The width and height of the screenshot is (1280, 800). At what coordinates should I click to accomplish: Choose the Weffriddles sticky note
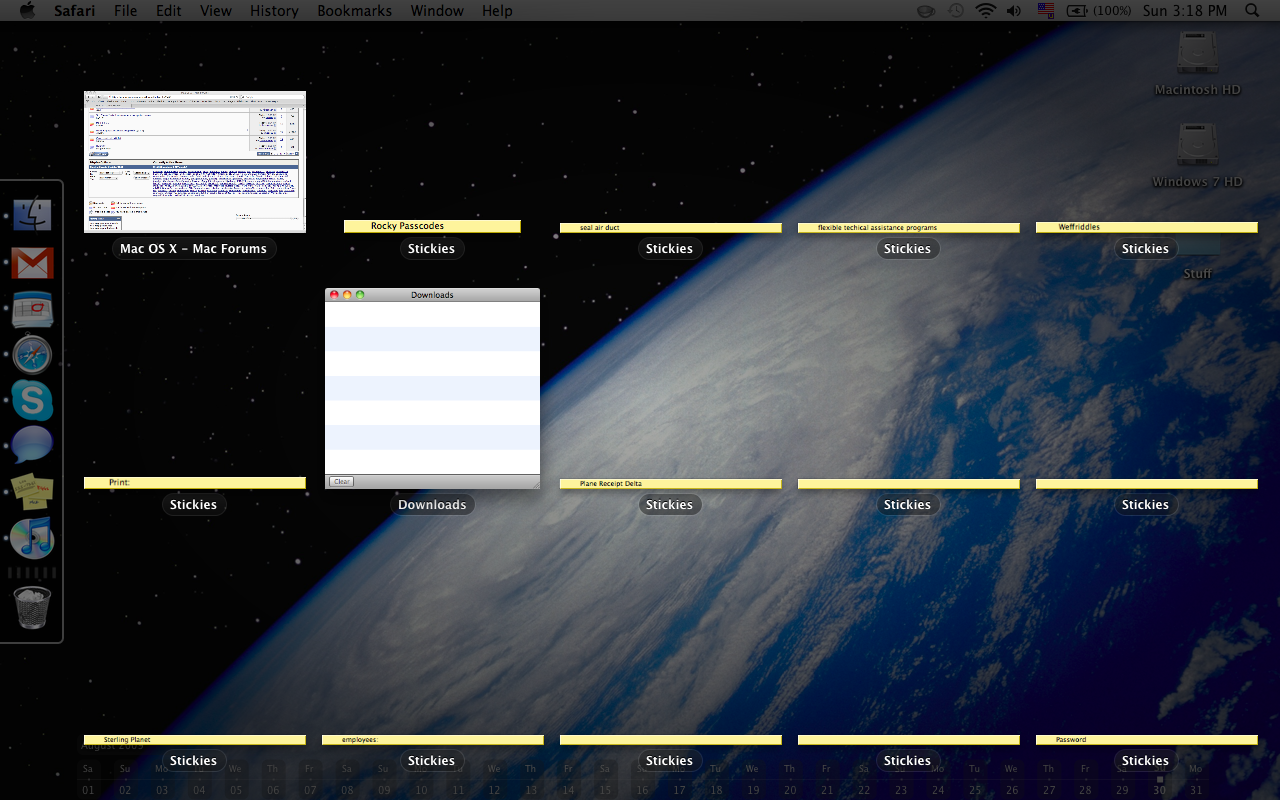point(1146,228)
